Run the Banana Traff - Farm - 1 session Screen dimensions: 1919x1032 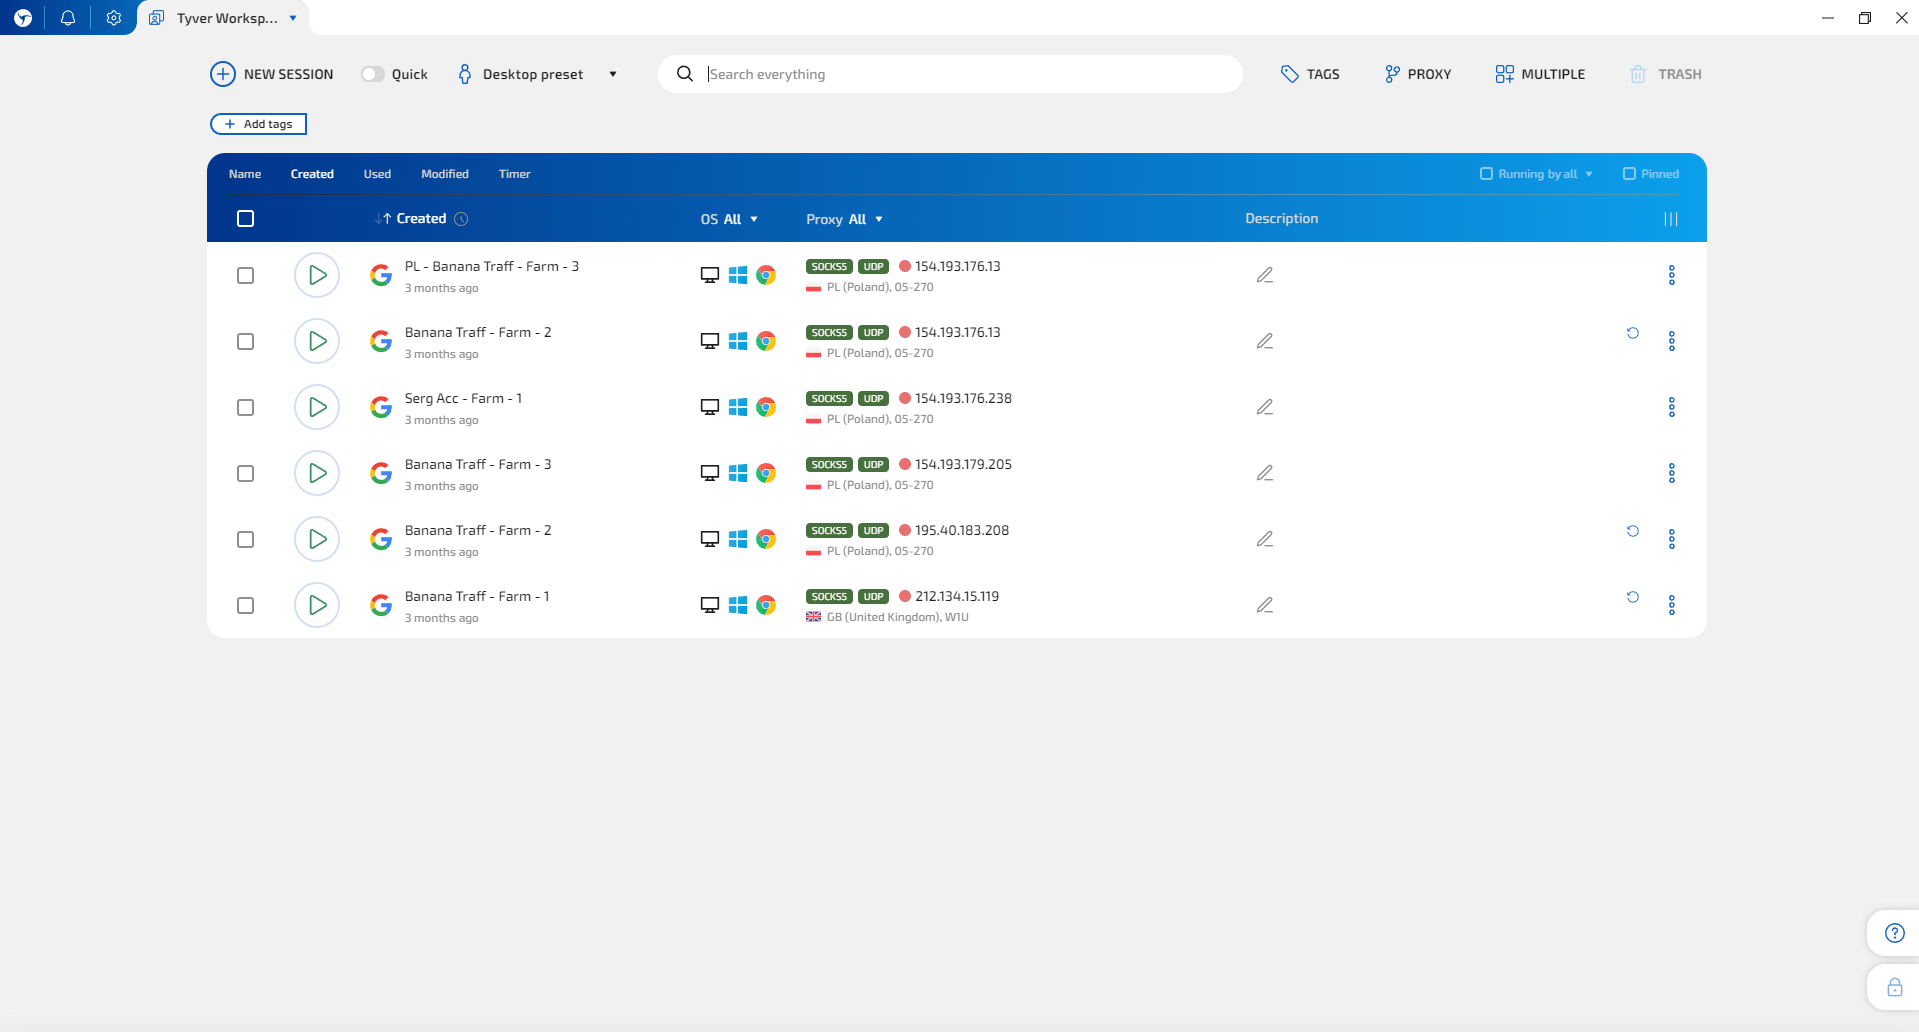click(x=317, y=605)
